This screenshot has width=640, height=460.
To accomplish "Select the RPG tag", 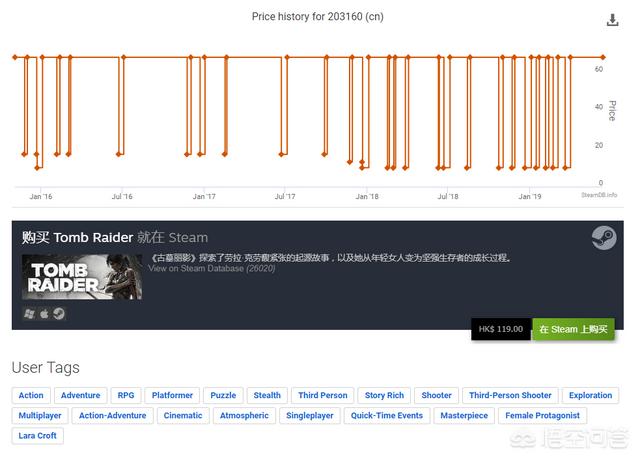I will 126,396.
